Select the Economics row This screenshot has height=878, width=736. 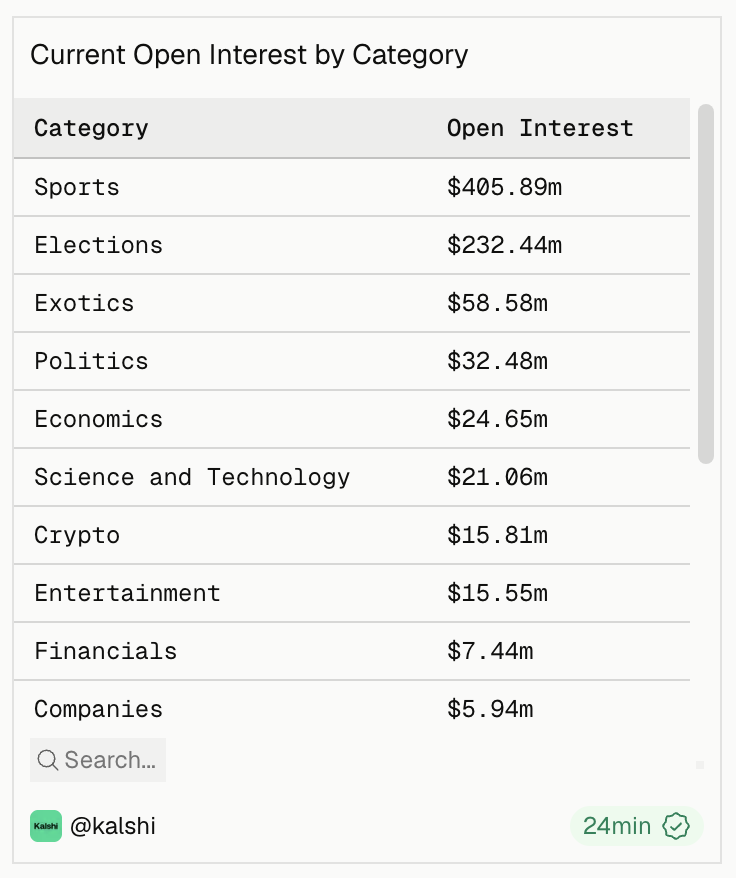tap(352, 419)
